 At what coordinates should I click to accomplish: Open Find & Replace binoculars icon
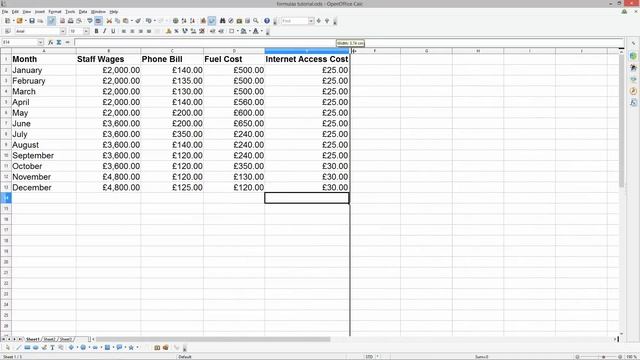(x=222, y=21)
